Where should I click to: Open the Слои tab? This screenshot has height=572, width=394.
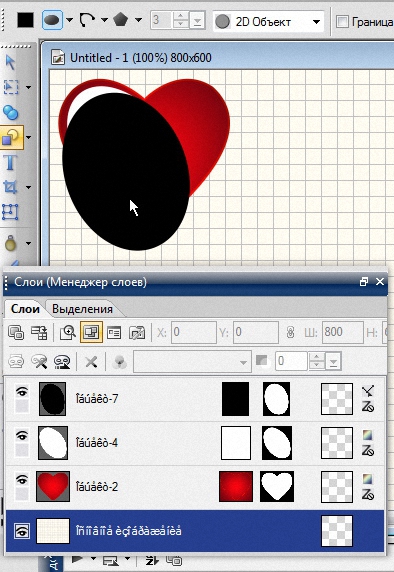(x=25, y=309)
